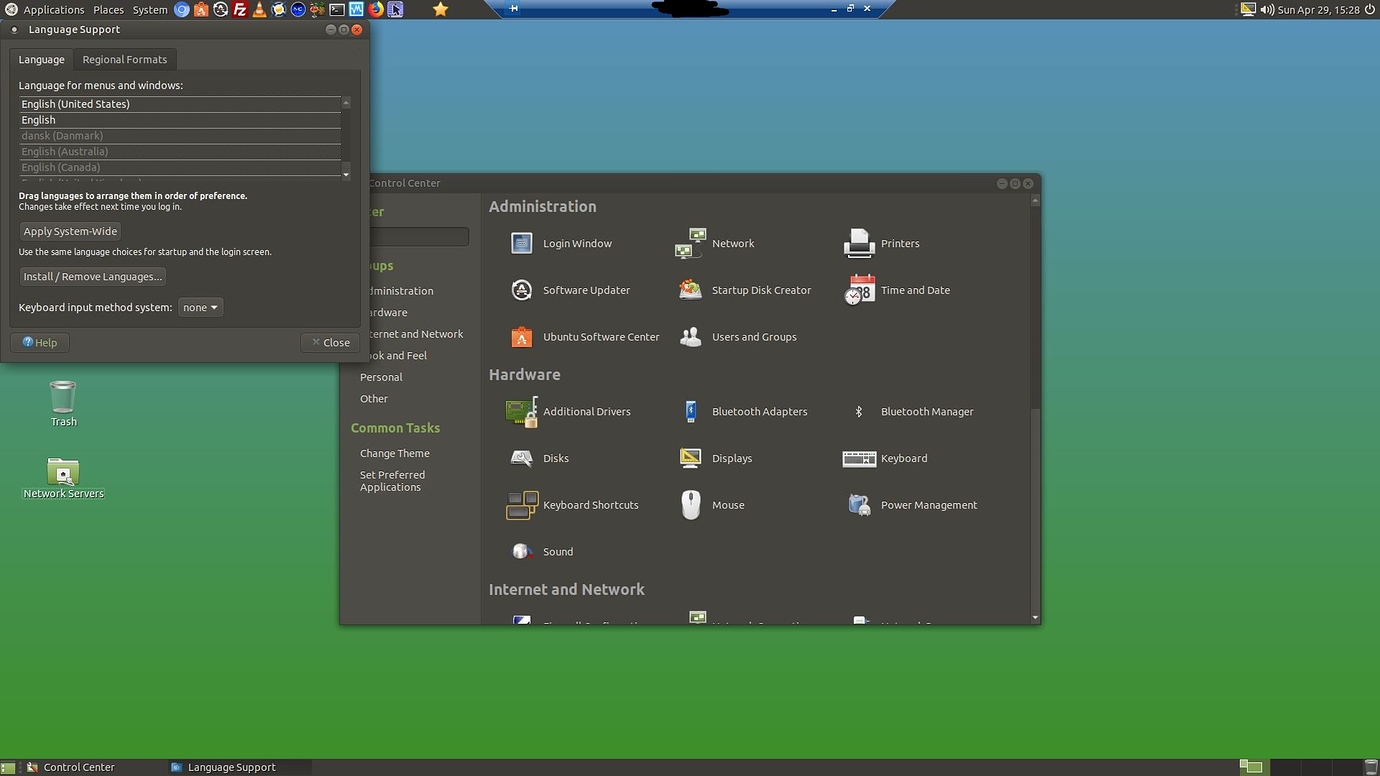
Task: Select English in the language list
Action: [x=178, y=119]
